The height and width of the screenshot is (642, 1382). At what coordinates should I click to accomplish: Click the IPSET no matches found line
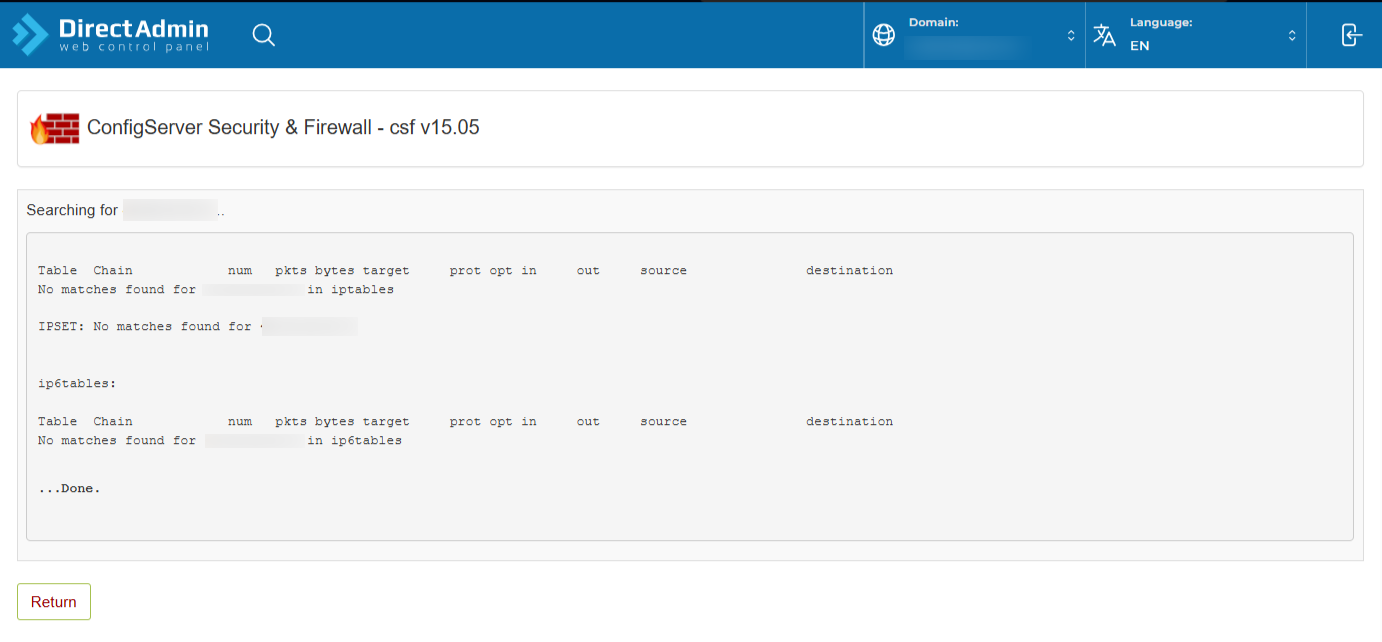145,327
